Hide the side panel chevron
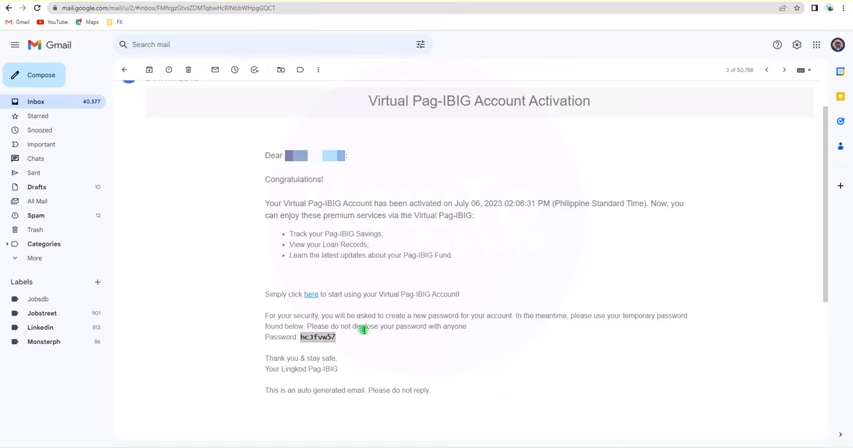The image size is (853, 448). point(840,434)
